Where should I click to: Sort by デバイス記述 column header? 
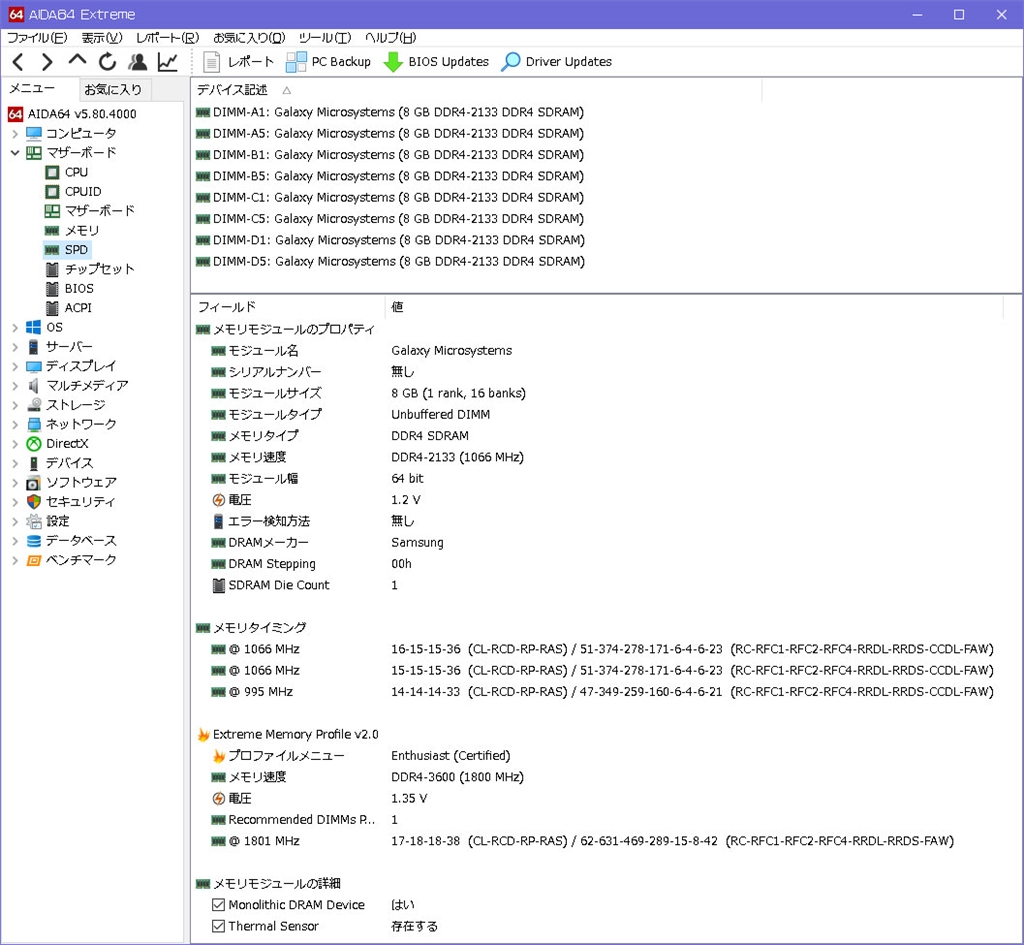point(232,90)
